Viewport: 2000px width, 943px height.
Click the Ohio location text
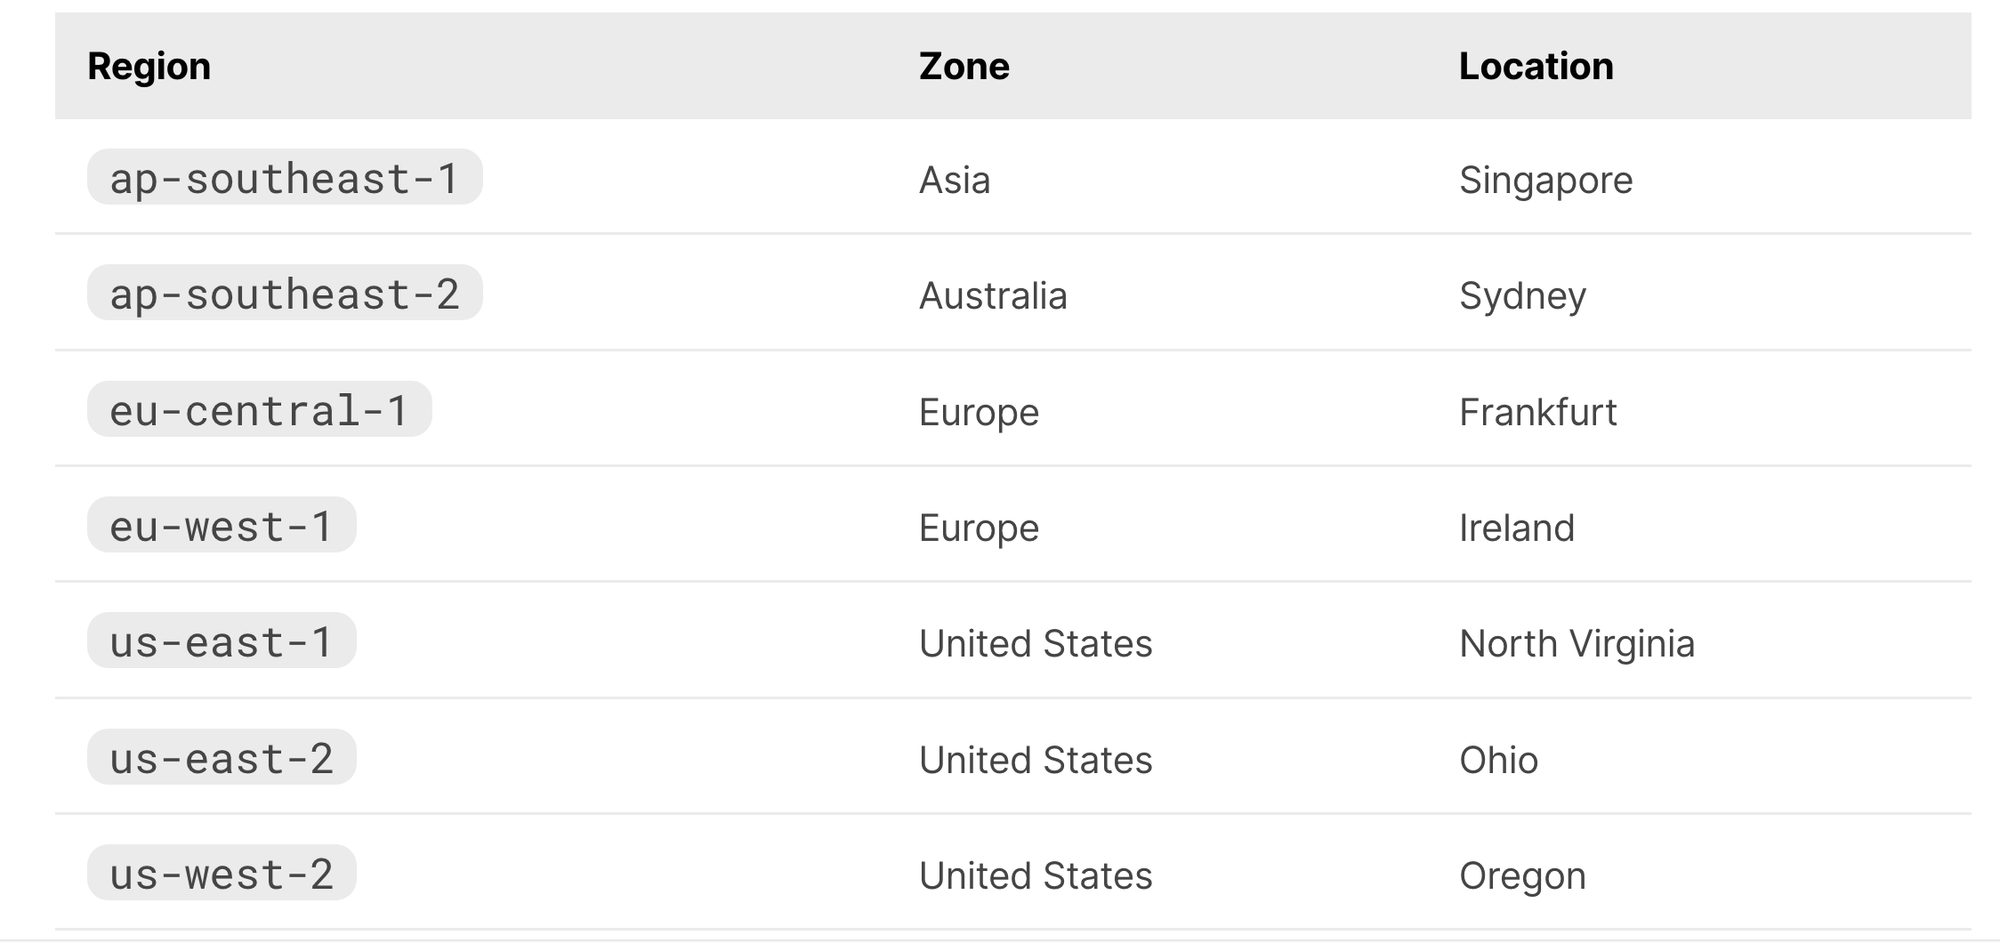click(1498, 760)
